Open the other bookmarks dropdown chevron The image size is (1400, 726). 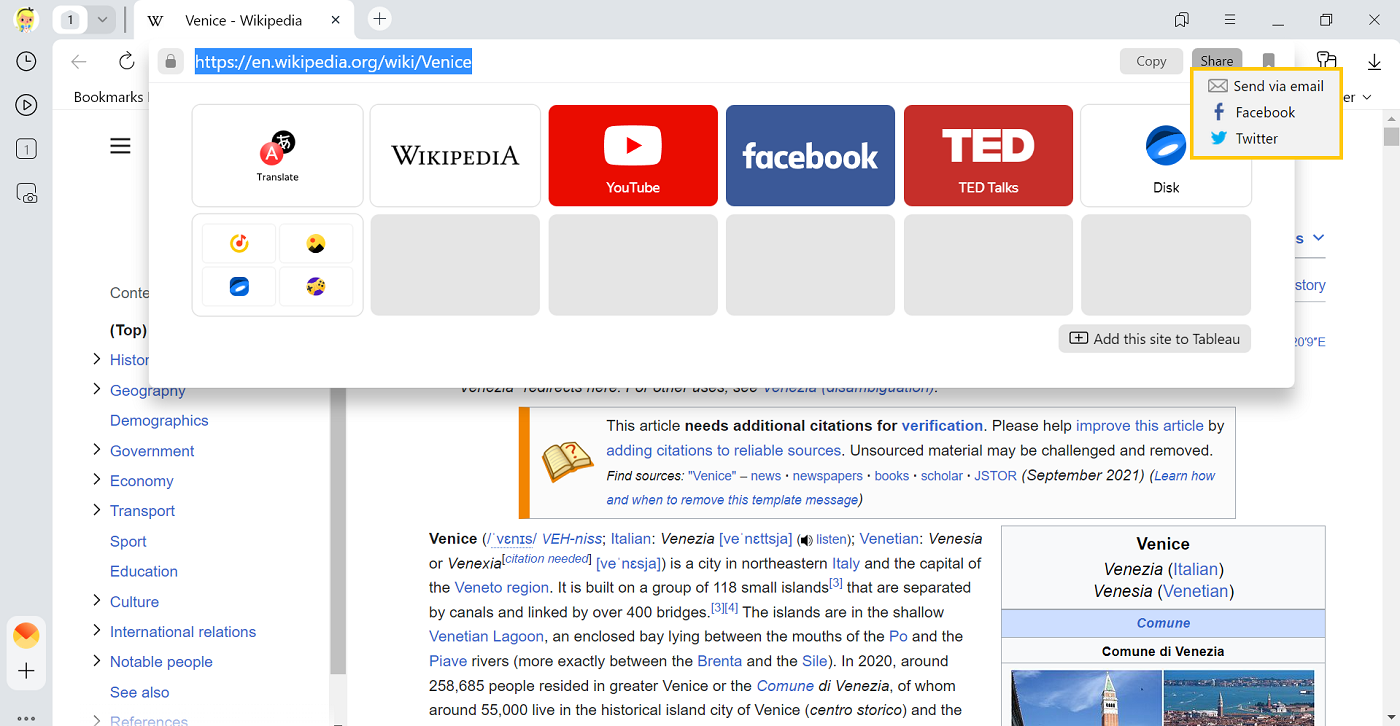pyautogui.click(x=1367, y=97)
